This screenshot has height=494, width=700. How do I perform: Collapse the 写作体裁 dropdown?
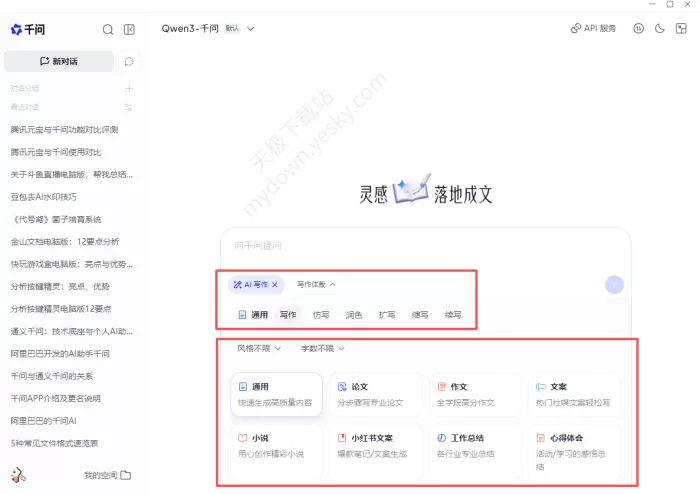[x=317, y=284]
